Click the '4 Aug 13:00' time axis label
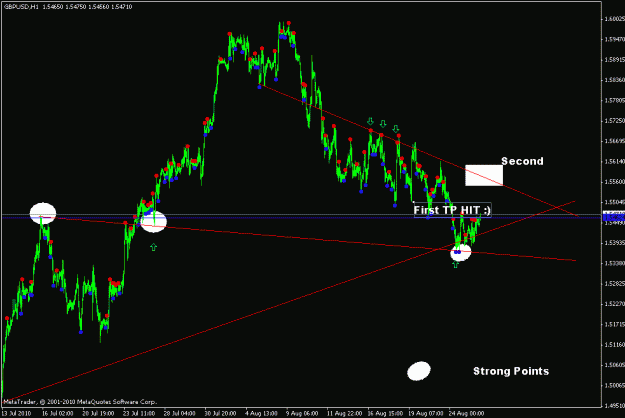This screenshot has width=625, height=418. tap(261, 414)
